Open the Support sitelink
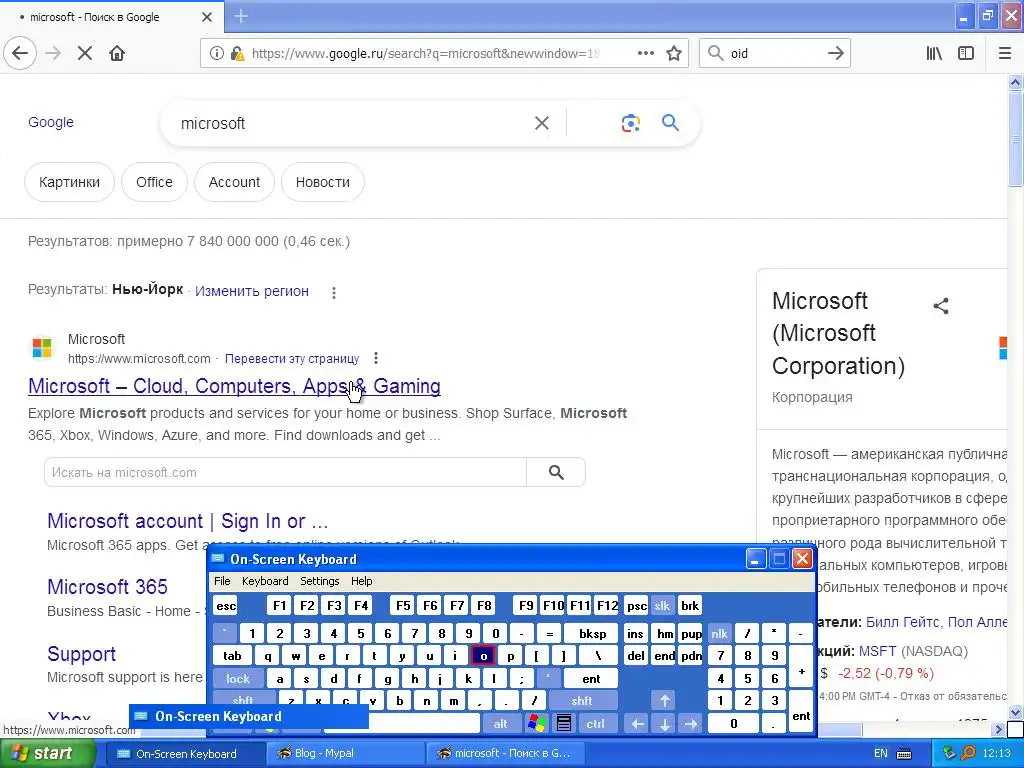The image size is (1024, 768). click(81, 654)
